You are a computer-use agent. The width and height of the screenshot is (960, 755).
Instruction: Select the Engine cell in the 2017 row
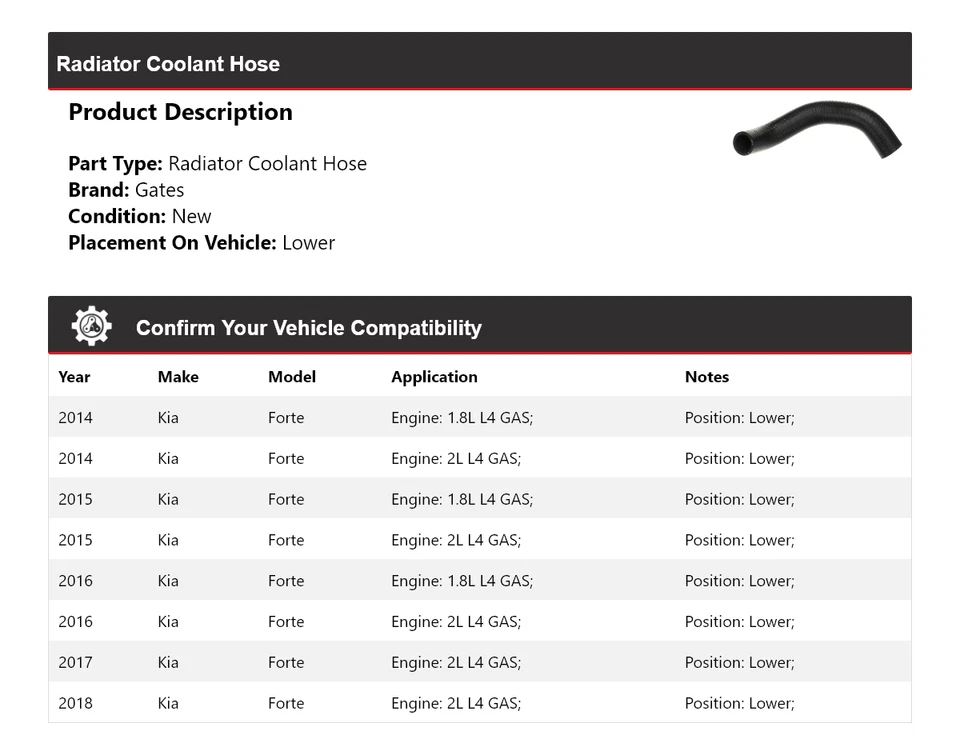[456, 662]
